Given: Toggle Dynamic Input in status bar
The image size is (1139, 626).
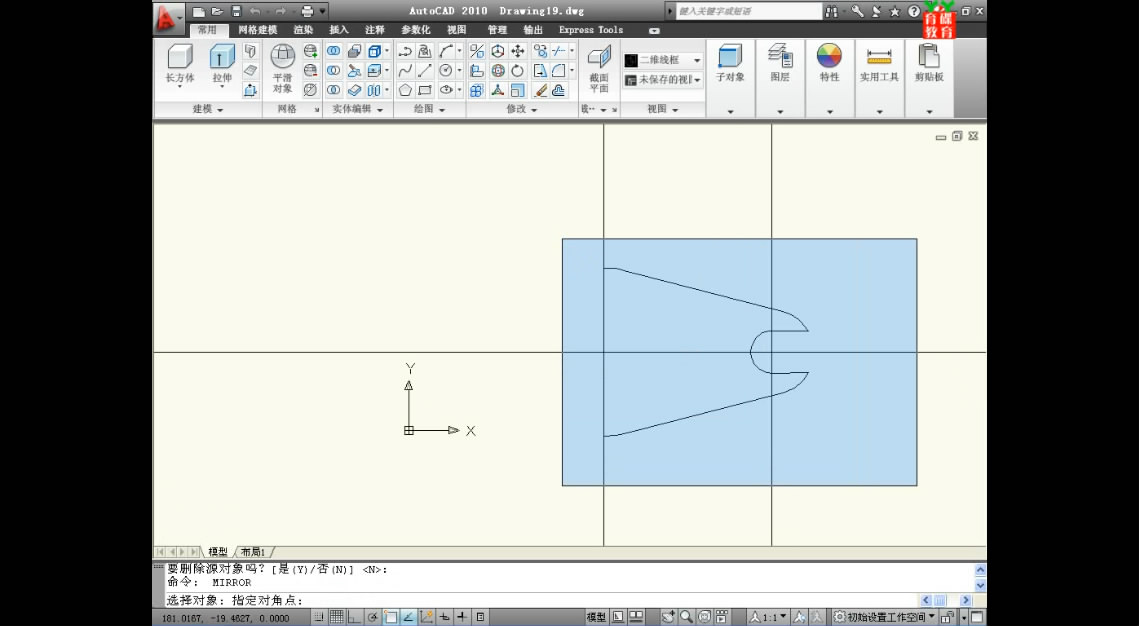Looking at the screenshot, I should pos(445,617).
